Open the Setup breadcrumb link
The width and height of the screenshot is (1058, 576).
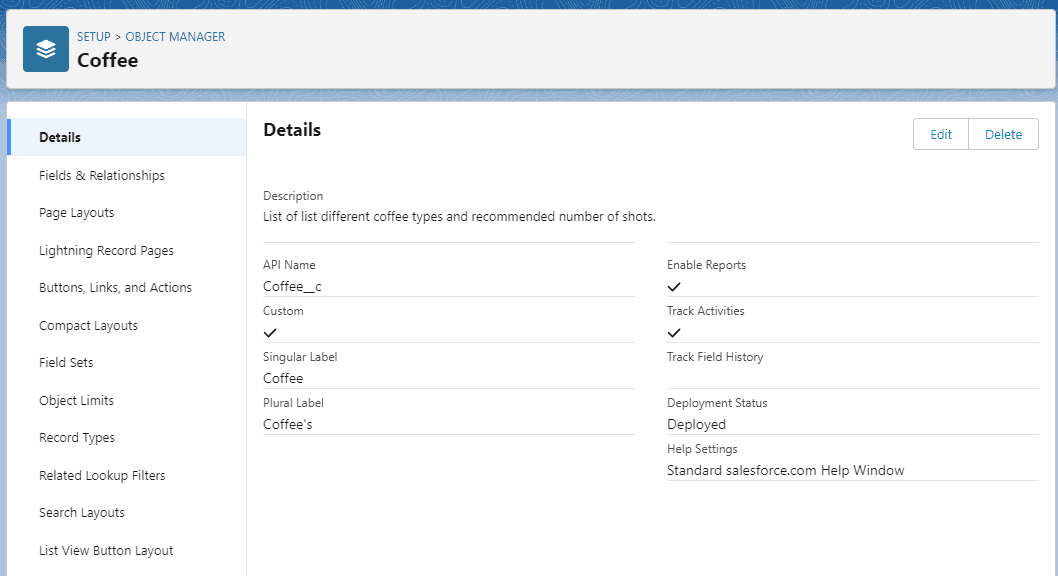pyautogui.click(x=94, y=37)
